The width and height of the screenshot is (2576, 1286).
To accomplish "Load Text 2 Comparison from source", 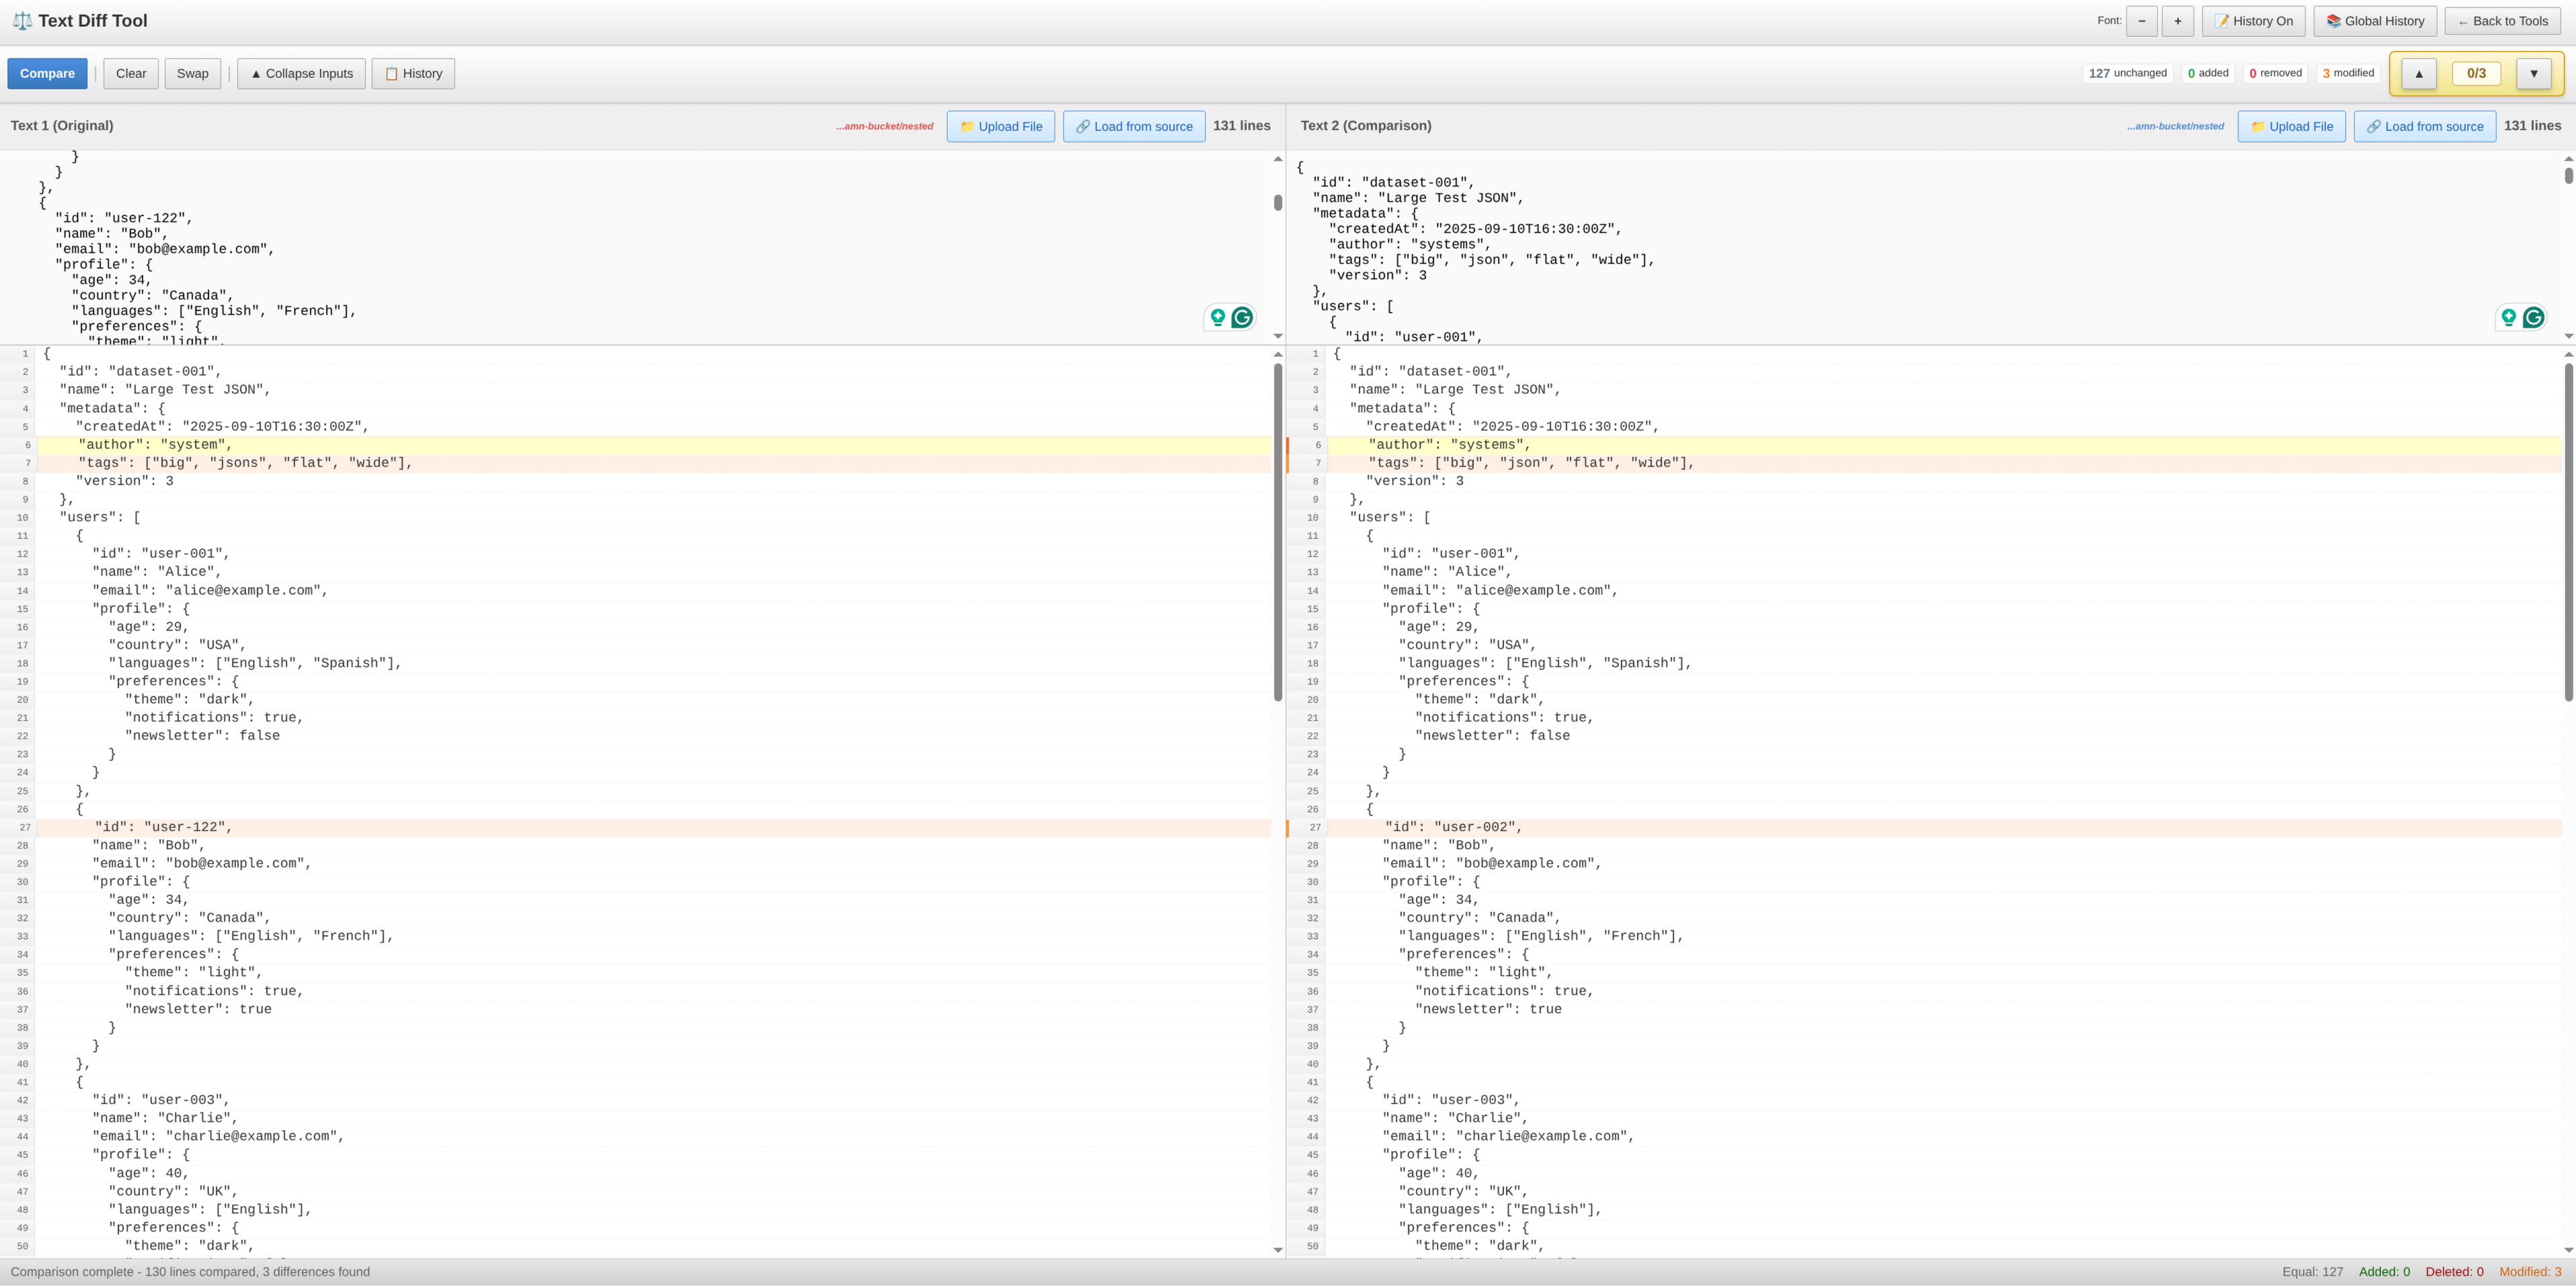I will (x=2424, y=126).
